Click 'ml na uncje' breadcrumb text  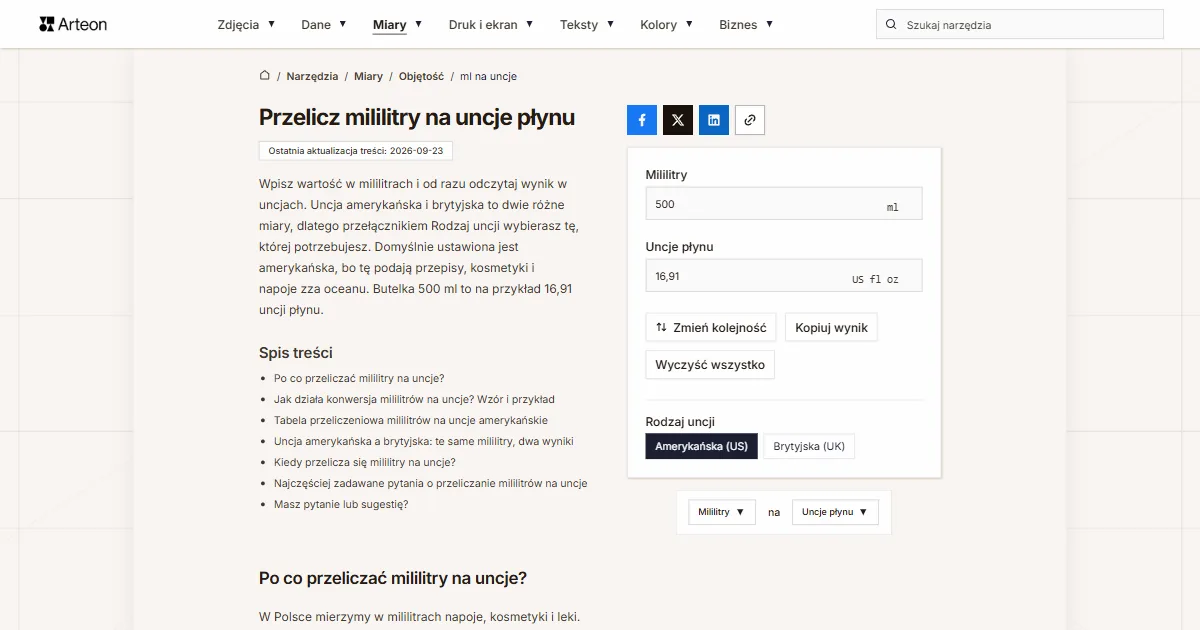(488, 76)
